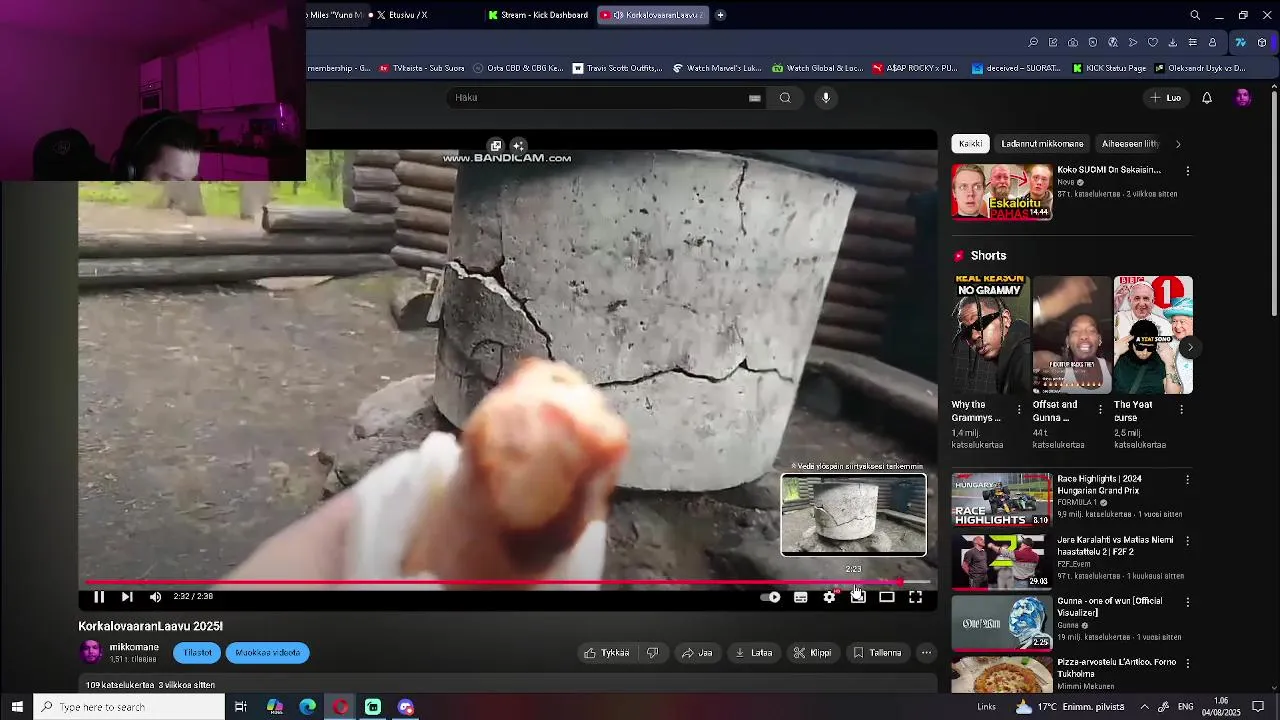Screen dimensions: 1280x720
Task: Dislike the video with thumbs down
Action: pyautogui.click(x=653, y=653)
